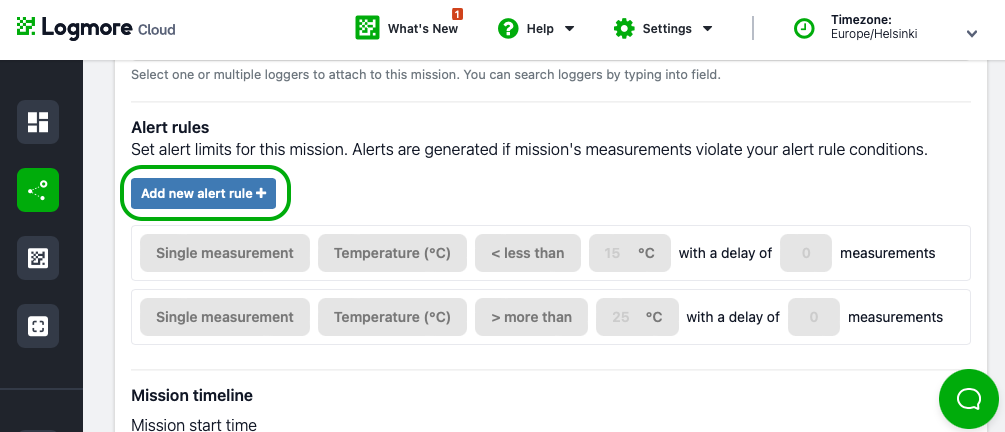
Task: Click the Logmore Cloud logo
Action: [96, 28]
